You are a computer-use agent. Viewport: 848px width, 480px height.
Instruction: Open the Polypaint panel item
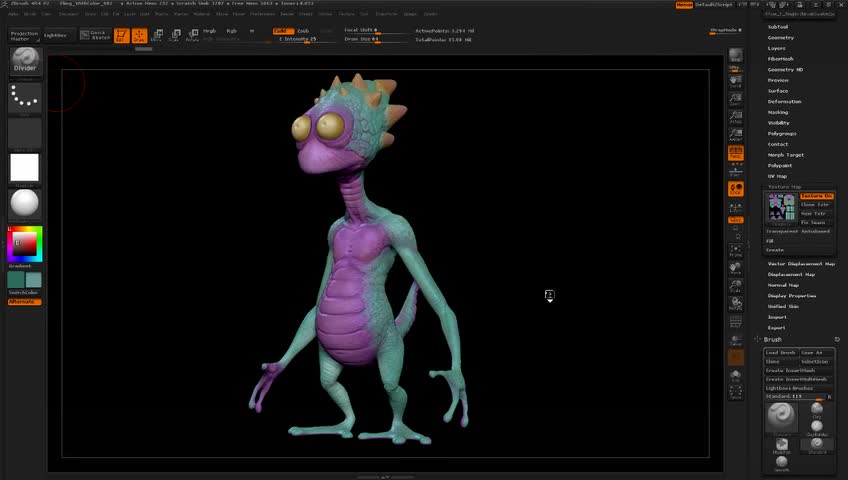[780, 166]
